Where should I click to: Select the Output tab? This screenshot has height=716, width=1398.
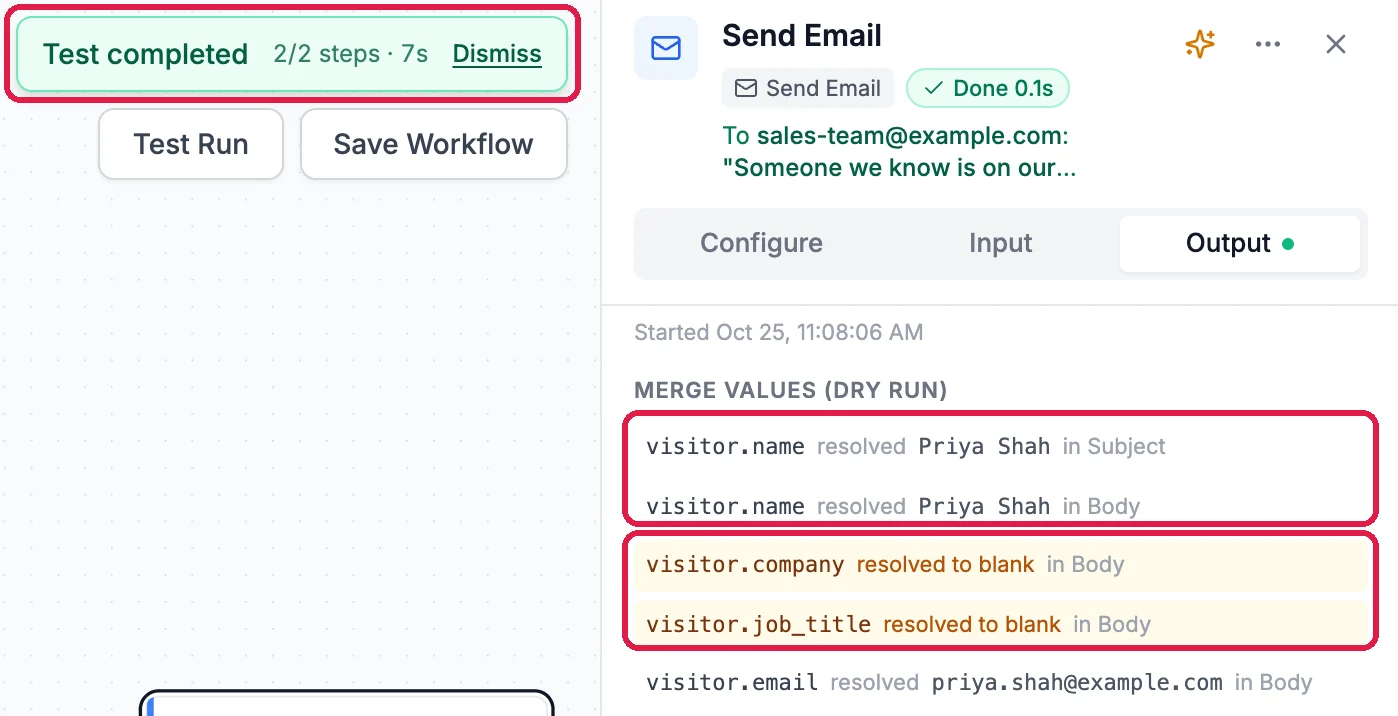click(x=1239, y=243)
